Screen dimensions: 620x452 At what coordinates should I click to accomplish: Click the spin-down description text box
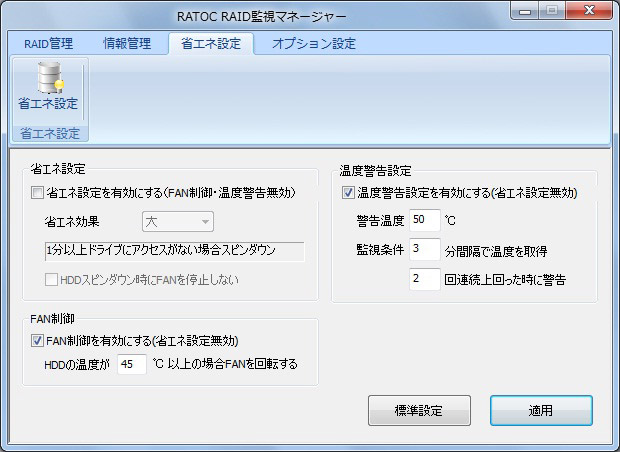174,251
